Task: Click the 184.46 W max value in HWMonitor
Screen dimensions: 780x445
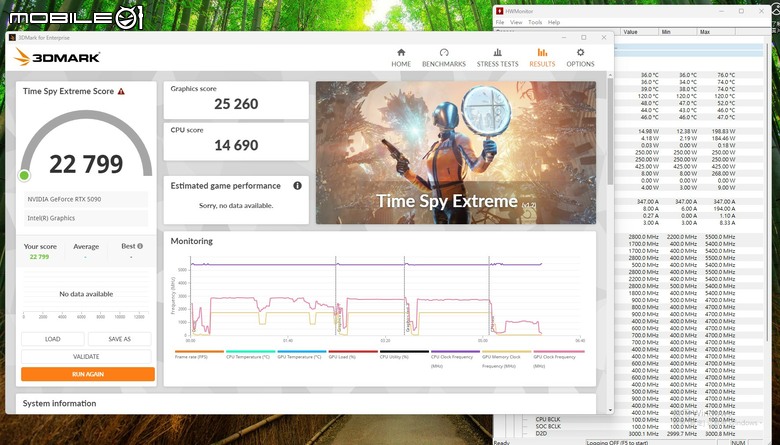Action: [724, 138]
